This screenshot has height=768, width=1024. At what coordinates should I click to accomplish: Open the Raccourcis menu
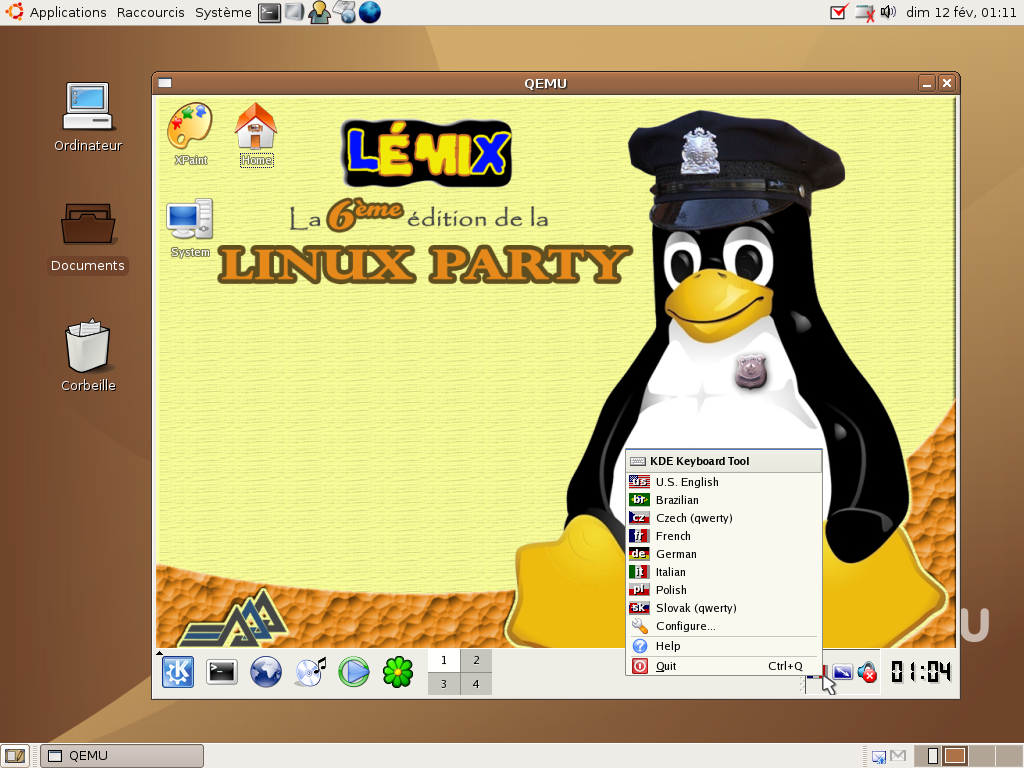point(150,12)
